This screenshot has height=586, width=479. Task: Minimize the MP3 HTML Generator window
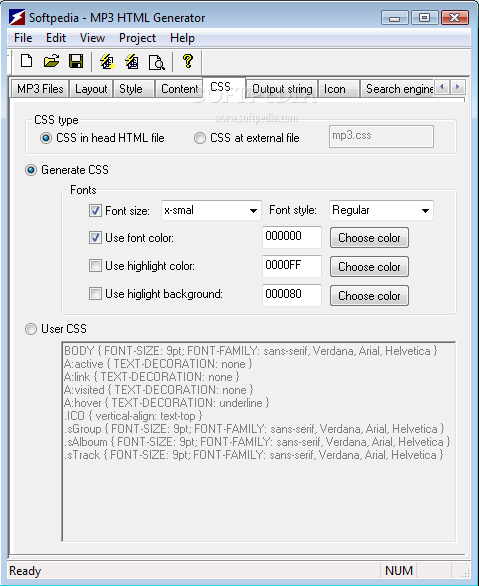(x=395, y=18)
